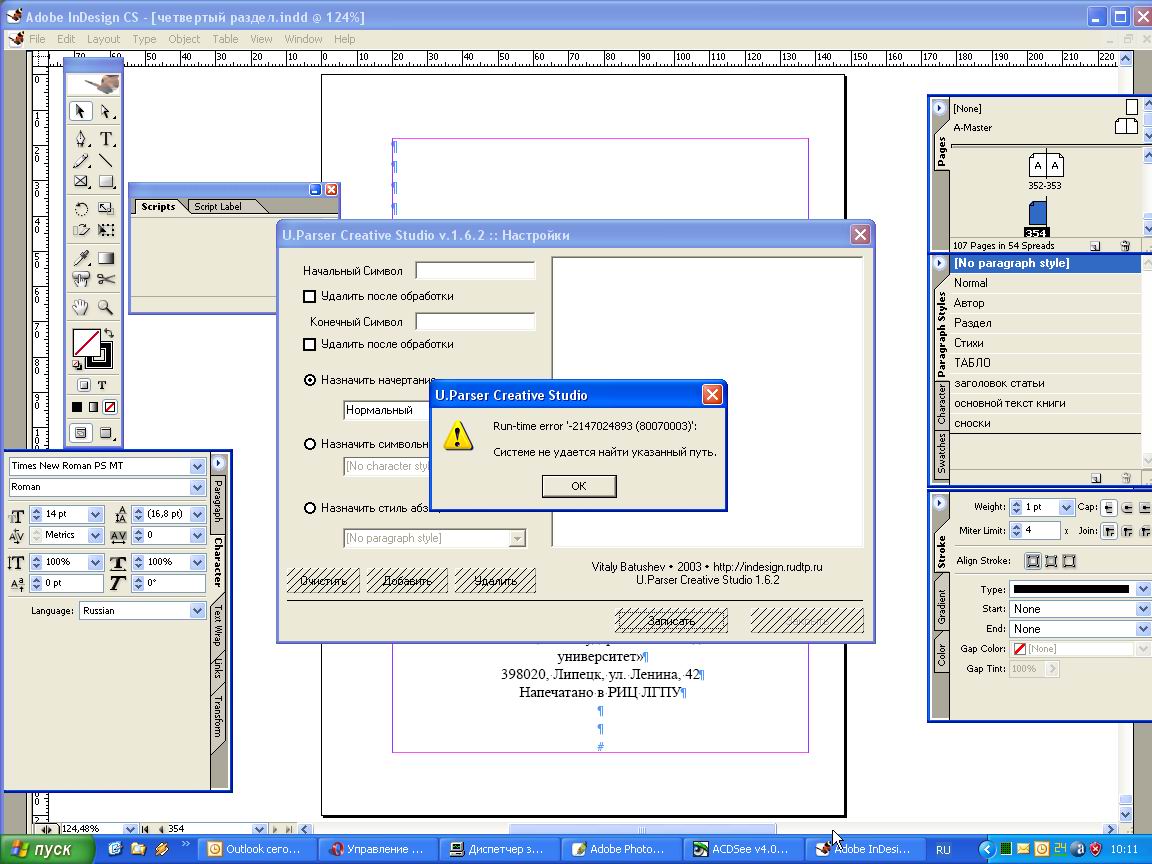Select the Pencil tool

pyautogui.click(x=80, y=160)
